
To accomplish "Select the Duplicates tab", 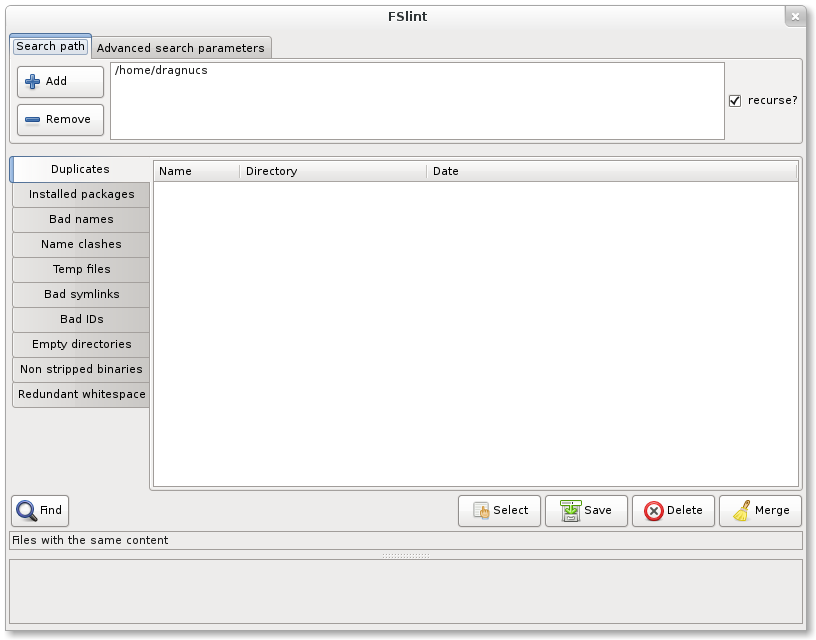I will [x=80, y=169].
